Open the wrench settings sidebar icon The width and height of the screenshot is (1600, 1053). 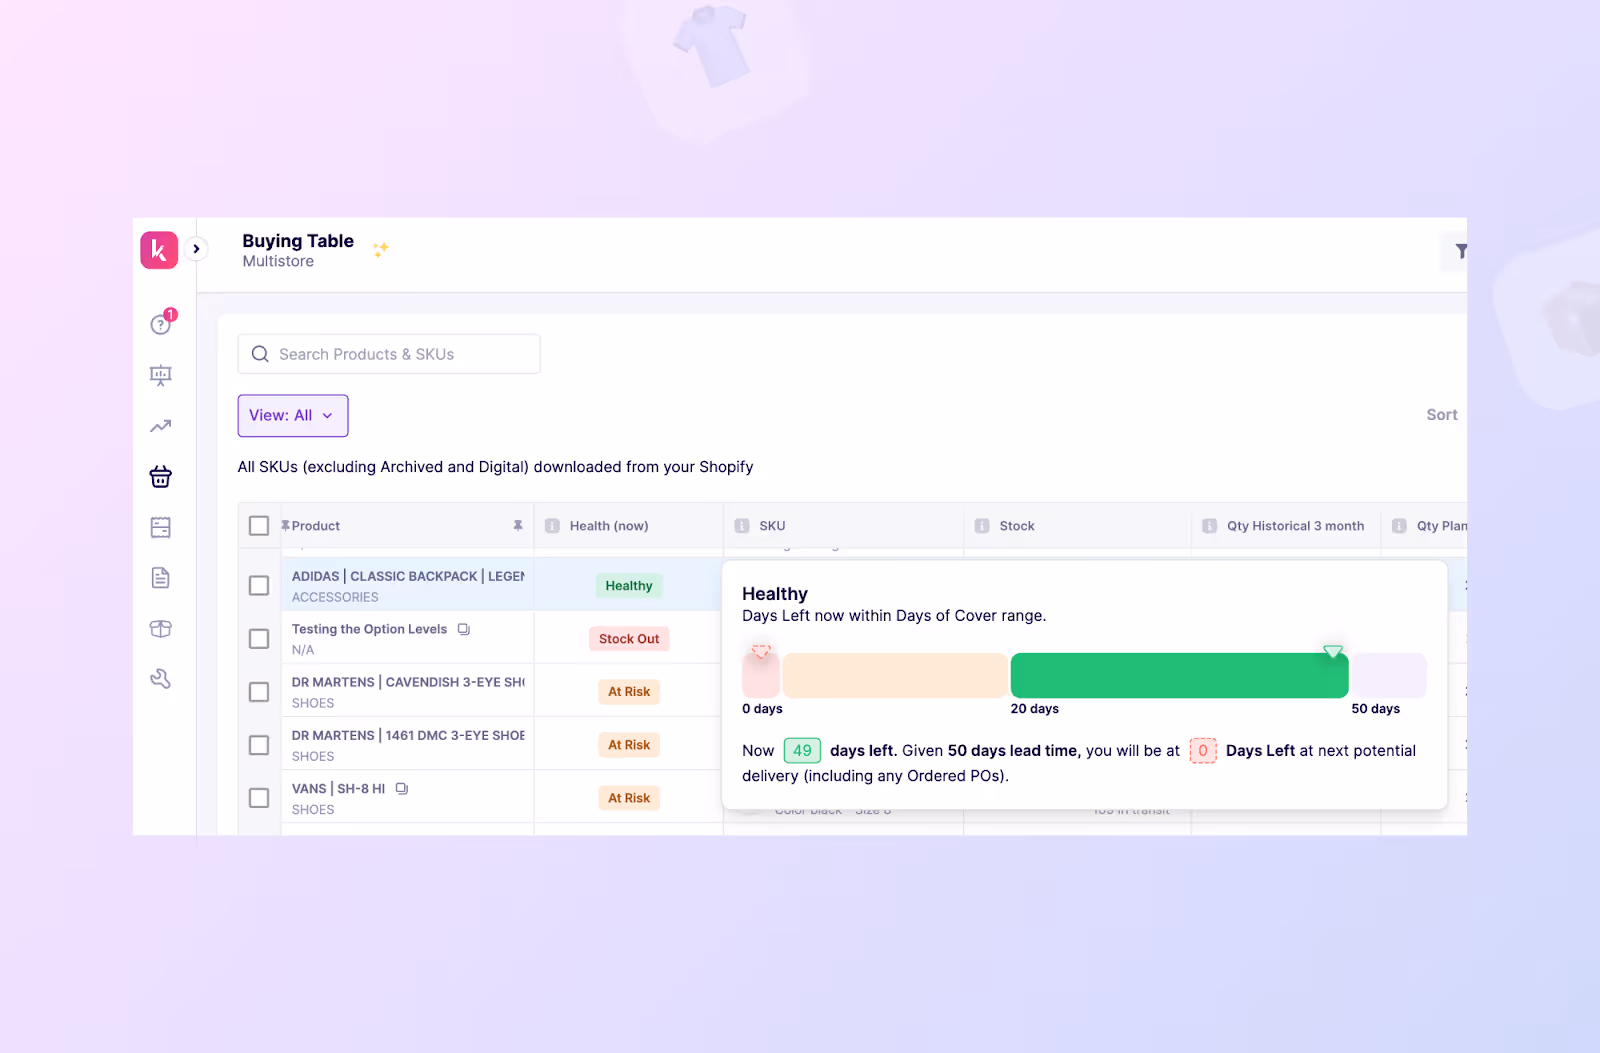pos(161,679)
